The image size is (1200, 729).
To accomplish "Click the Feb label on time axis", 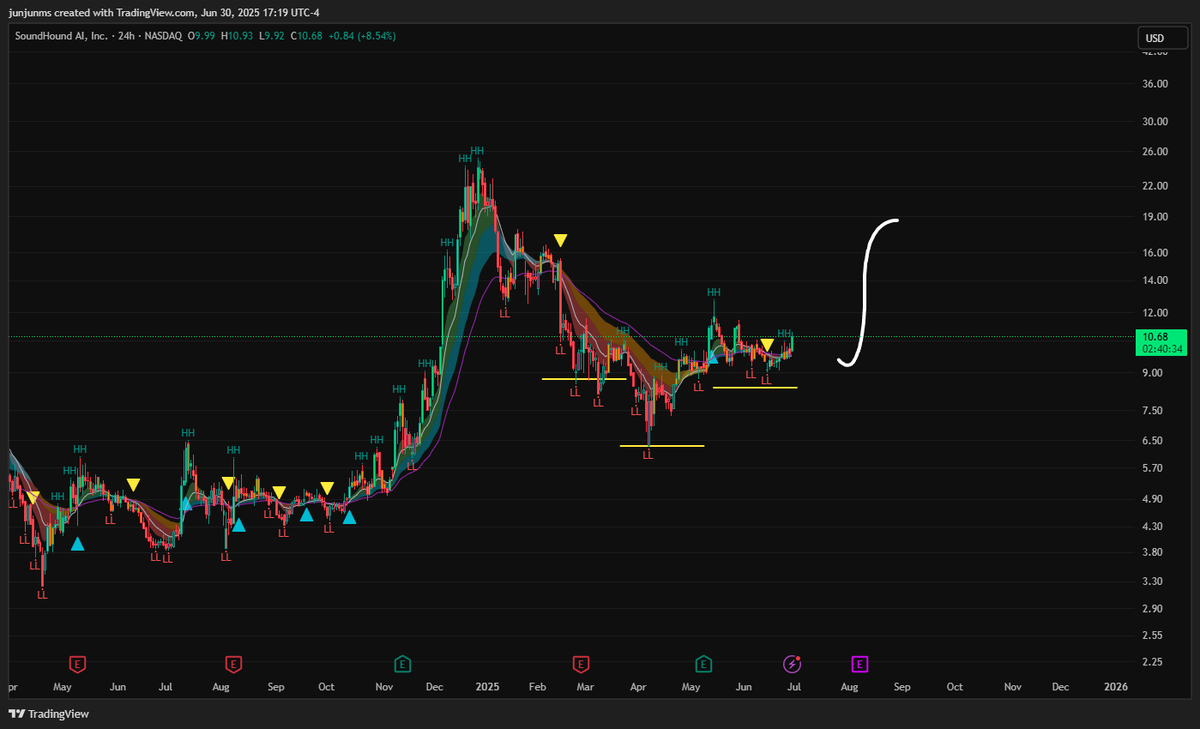I will [536, 687].
